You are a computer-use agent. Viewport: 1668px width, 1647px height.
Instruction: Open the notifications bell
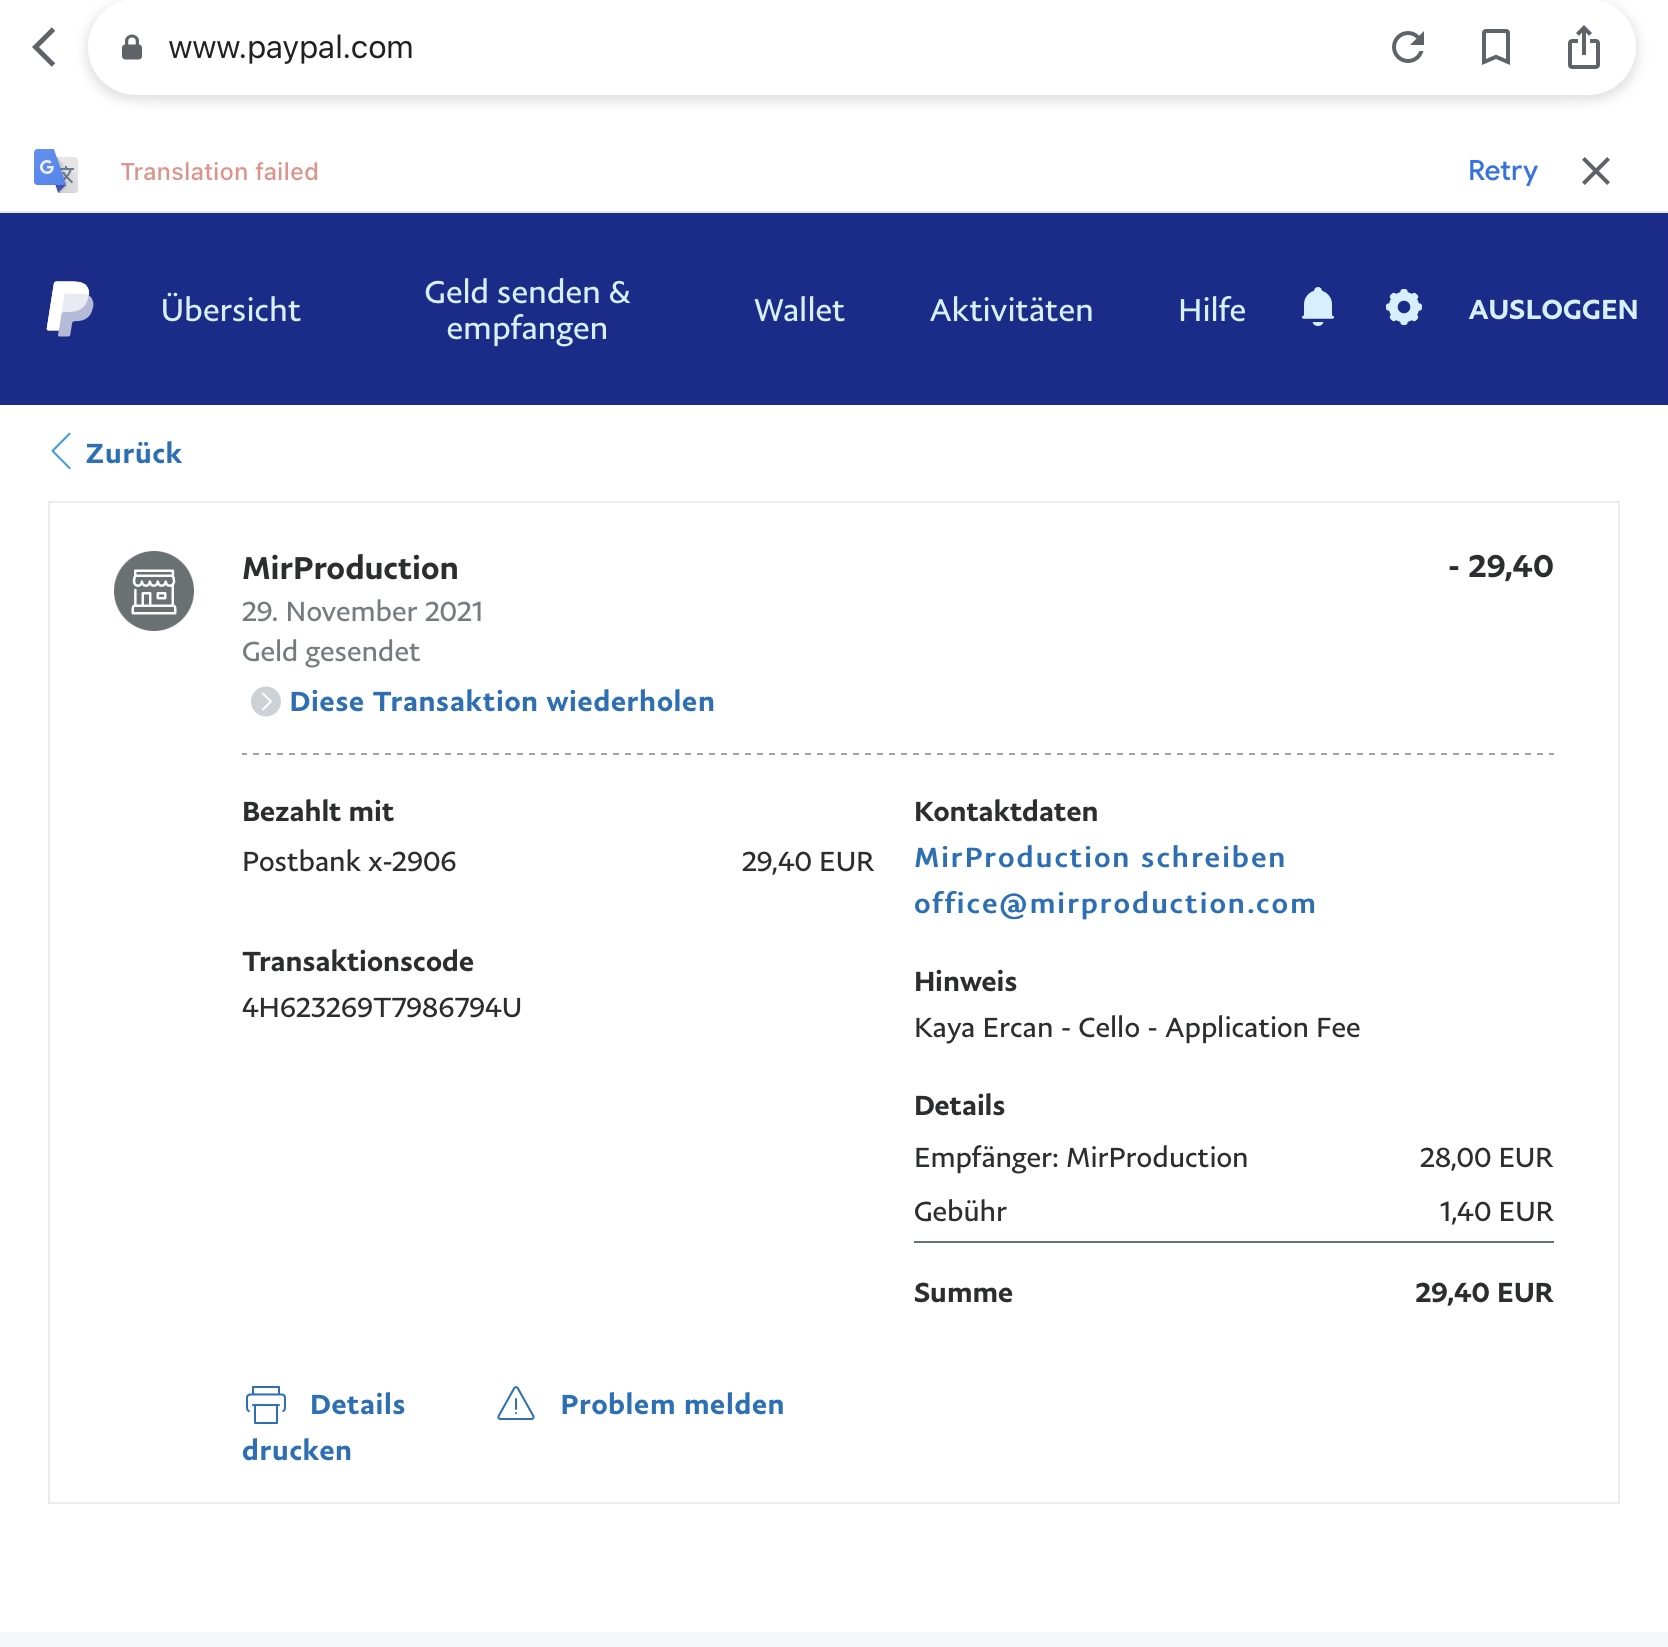point(1317,307)
